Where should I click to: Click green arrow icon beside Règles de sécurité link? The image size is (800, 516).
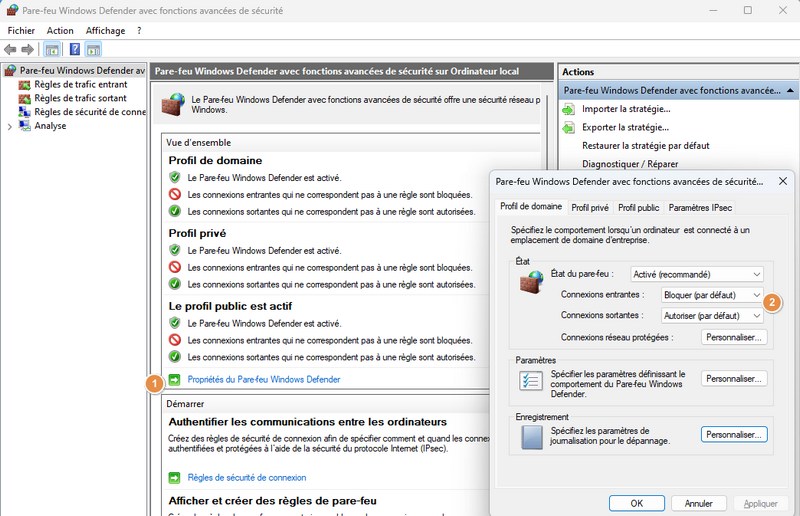174,478
